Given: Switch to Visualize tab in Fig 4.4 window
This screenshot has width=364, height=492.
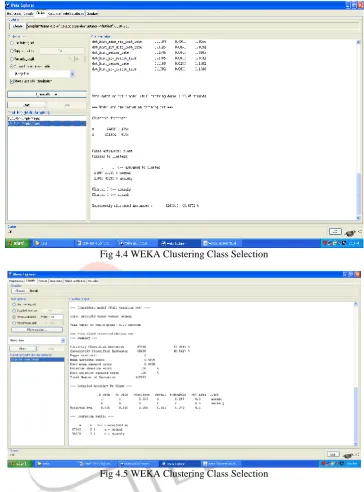Looking at the screenshot, I should (92, 14).
